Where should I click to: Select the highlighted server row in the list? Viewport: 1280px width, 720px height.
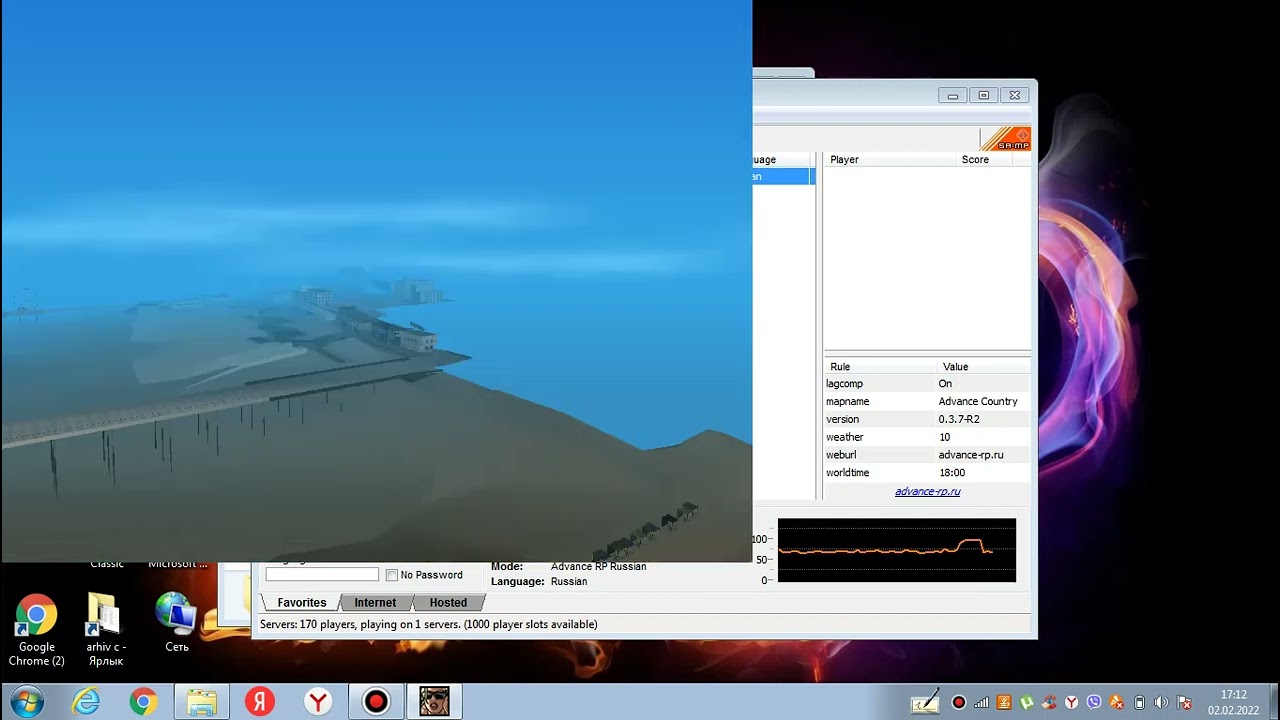[784, 176]
